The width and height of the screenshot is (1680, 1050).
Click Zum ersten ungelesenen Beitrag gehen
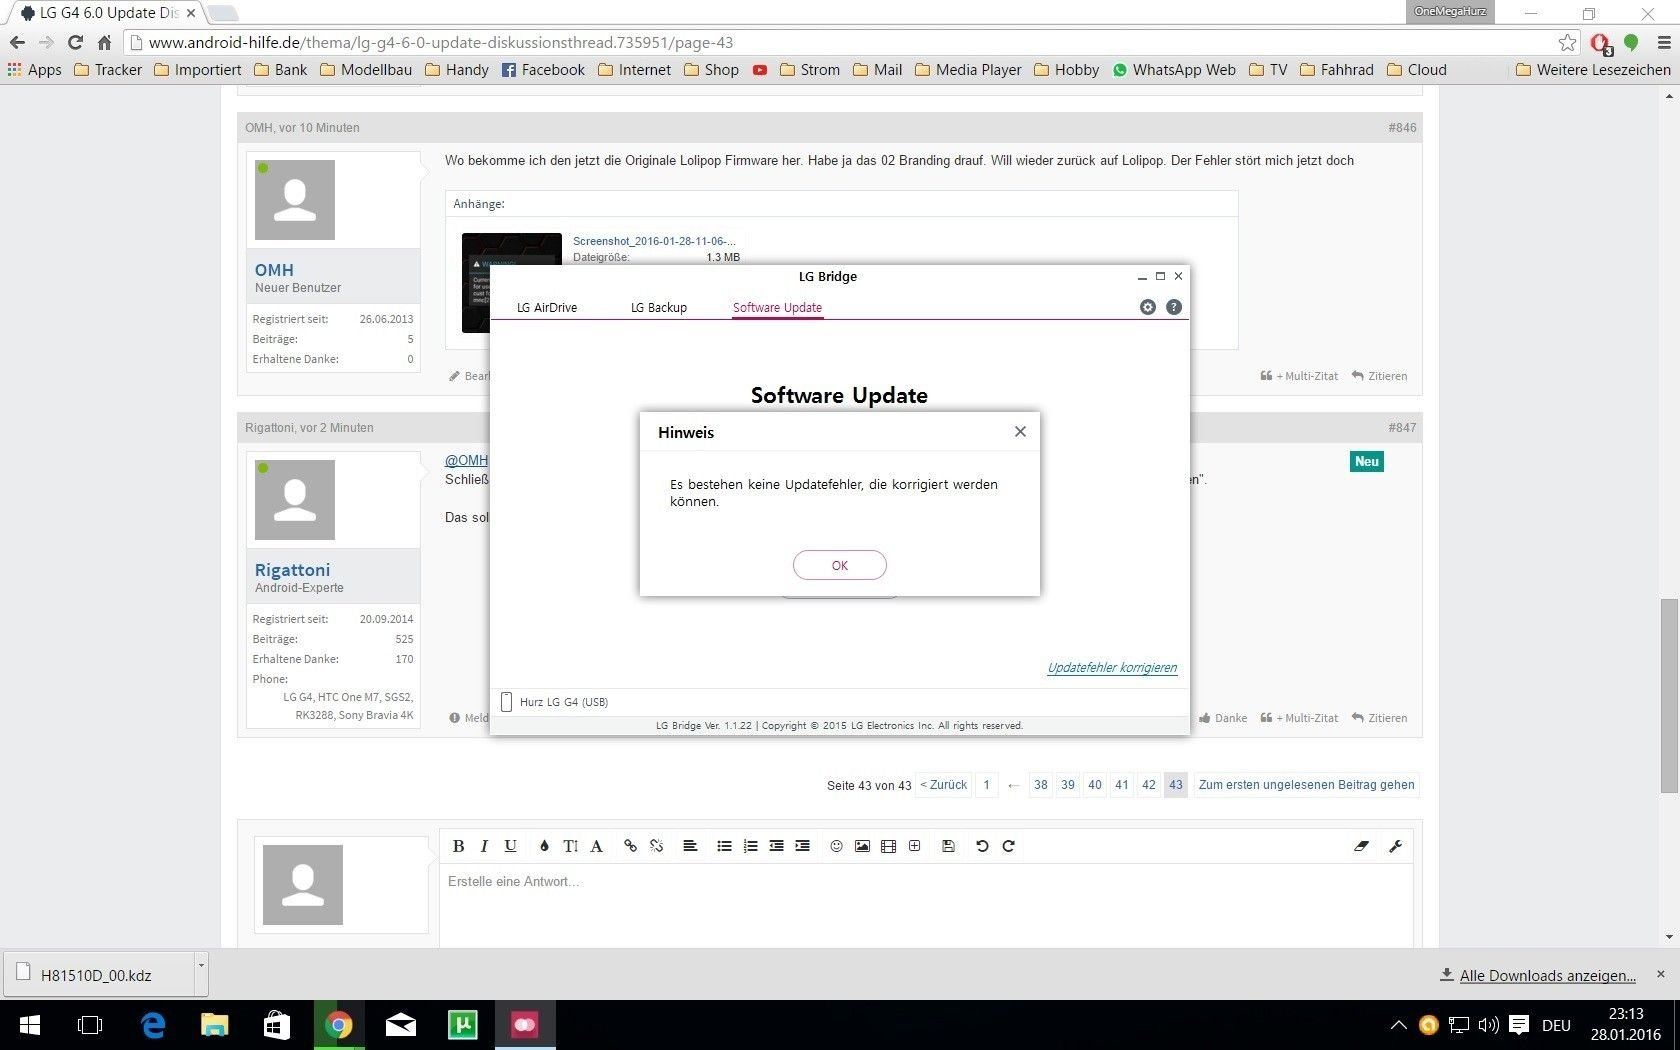tap(1306, 785)
